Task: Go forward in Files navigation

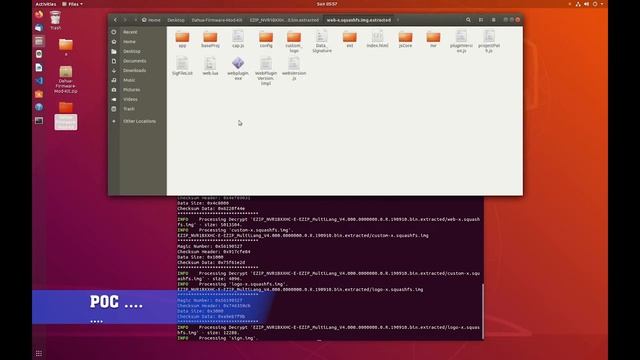Action: click(x=125, y=20)
